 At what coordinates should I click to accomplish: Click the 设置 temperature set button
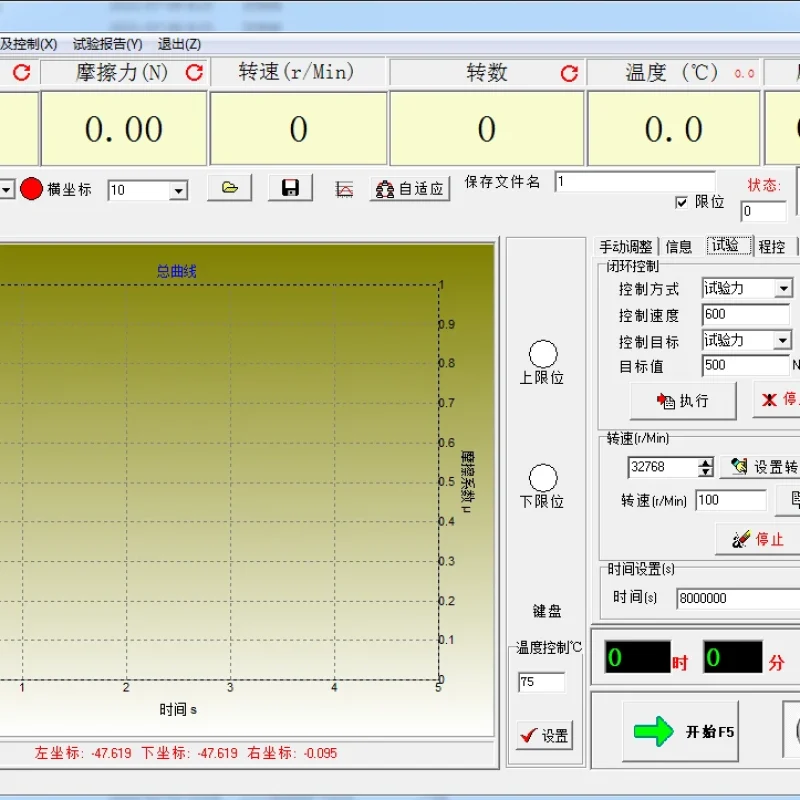coord(544,735)
